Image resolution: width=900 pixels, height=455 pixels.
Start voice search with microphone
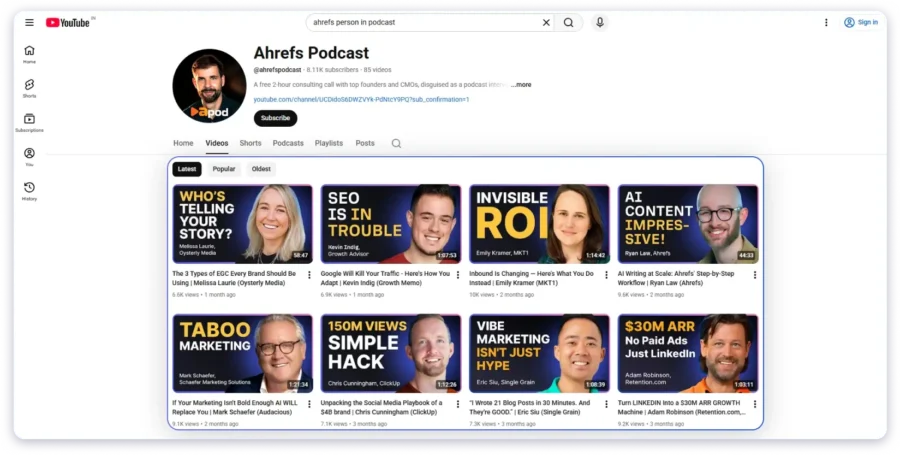599,22
